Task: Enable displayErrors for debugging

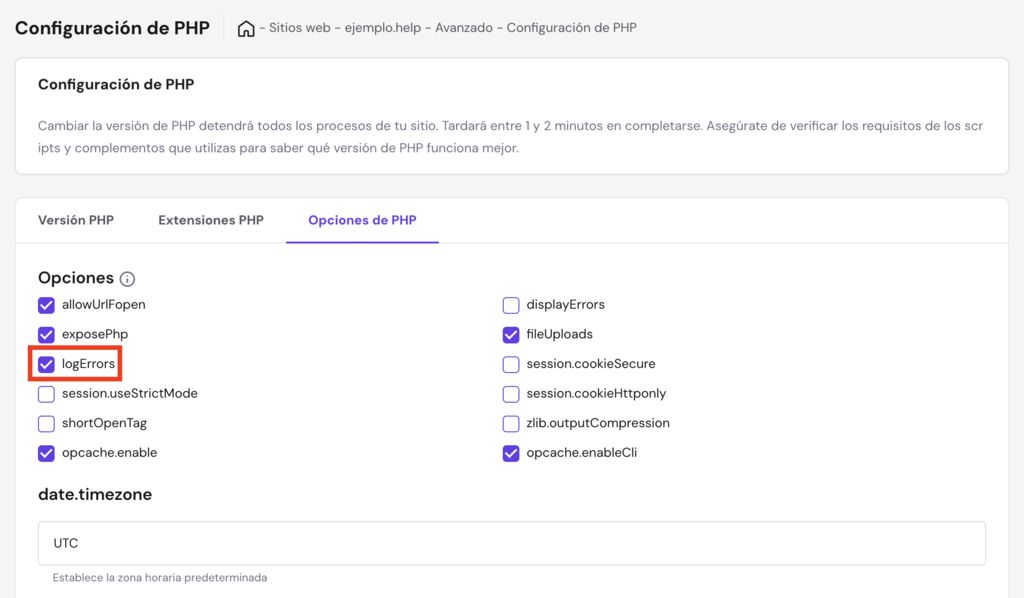Action: coord(511,305)
